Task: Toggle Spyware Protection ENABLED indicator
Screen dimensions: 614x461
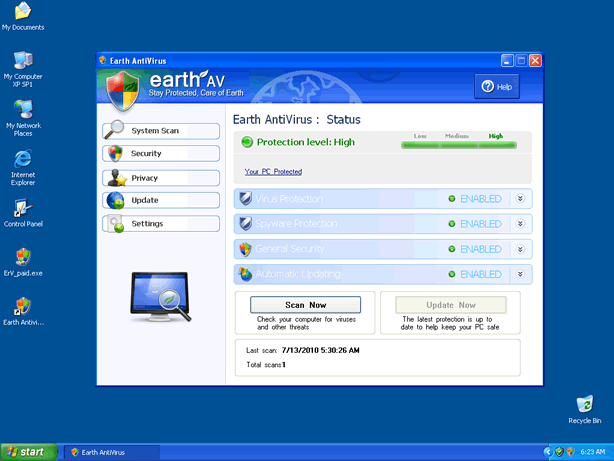Action: click(x=476, y=224)
